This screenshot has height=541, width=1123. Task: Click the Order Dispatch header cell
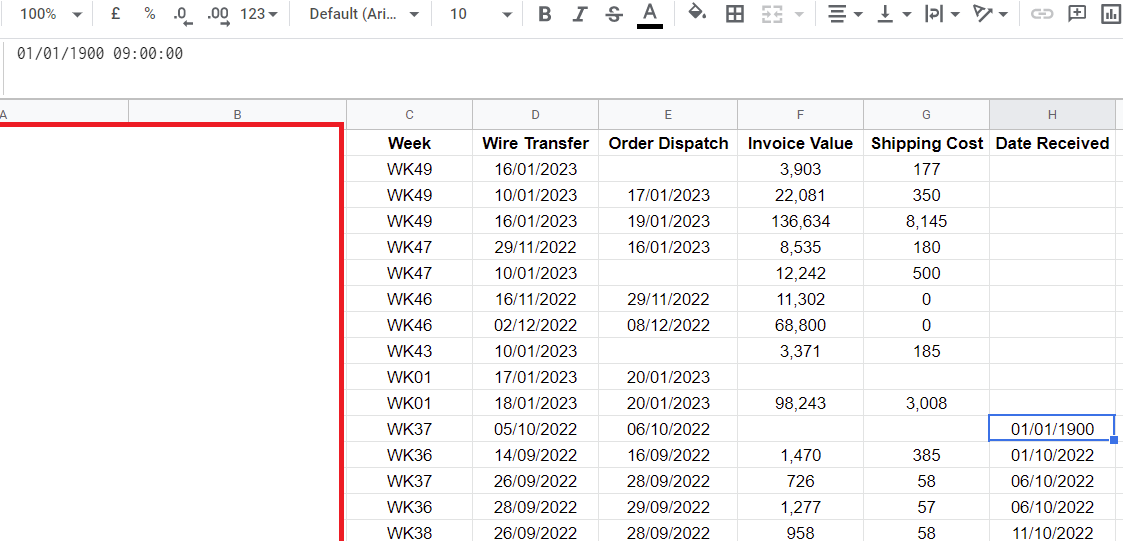668,143
